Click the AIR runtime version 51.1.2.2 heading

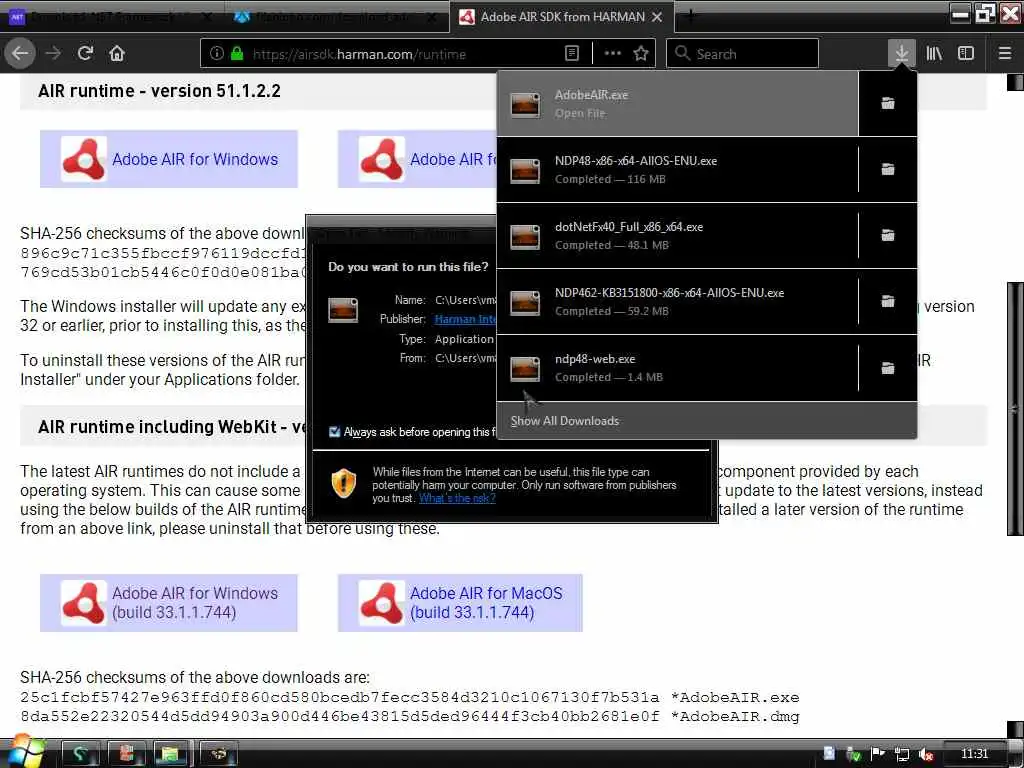coord(159,91)
